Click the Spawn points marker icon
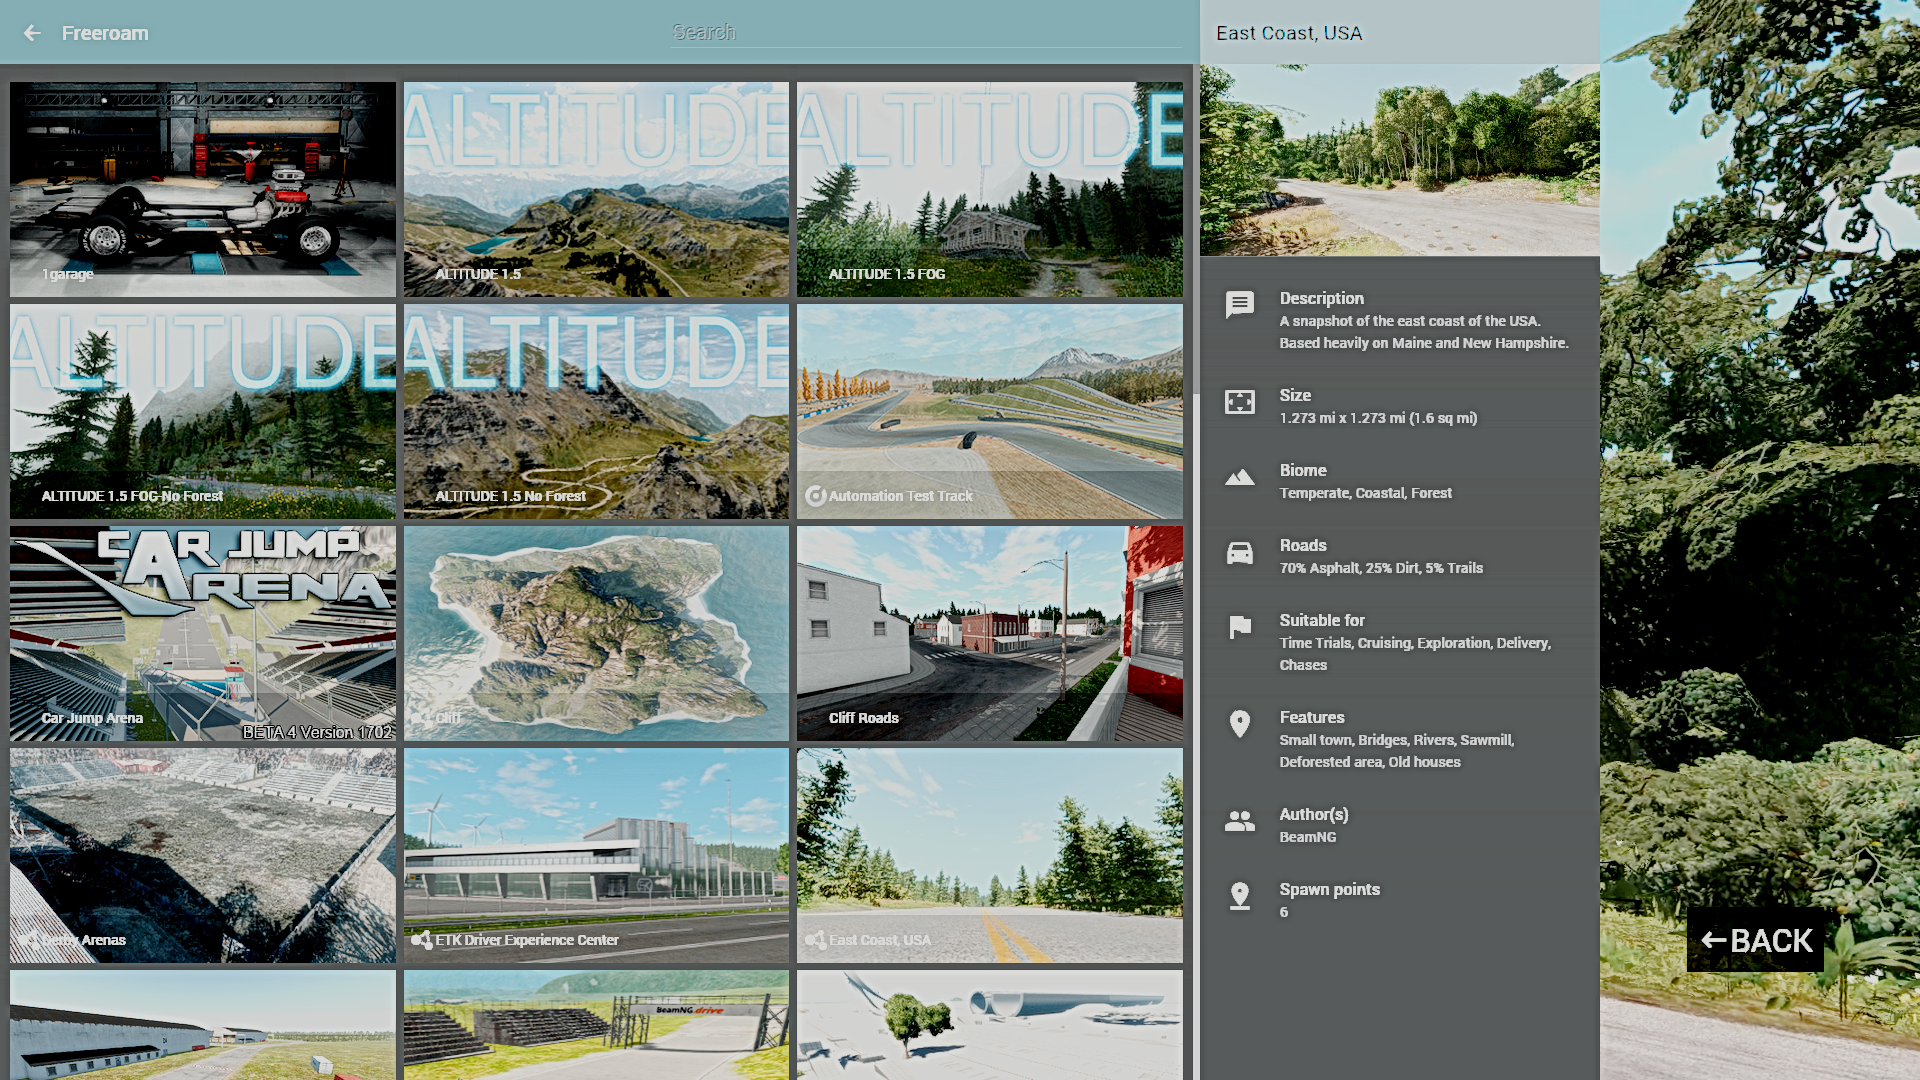Image resolution: width=1920 pixels, height=1080 pixels. coord(1240,896)
